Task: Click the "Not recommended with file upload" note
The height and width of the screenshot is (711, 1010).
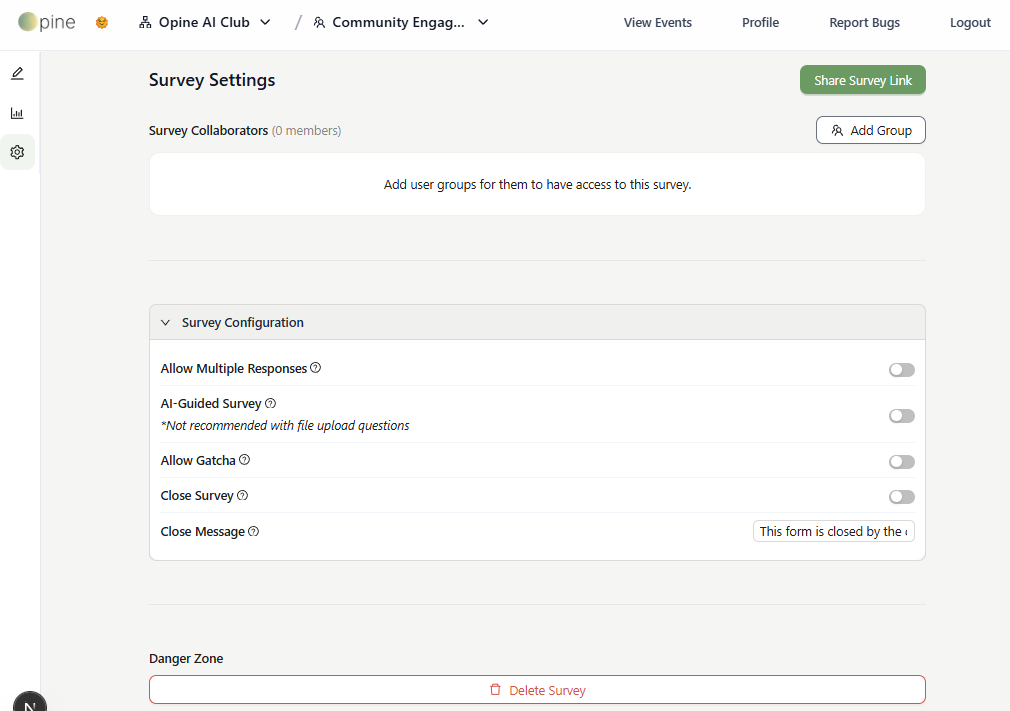Action: click(x=285, y=425)
